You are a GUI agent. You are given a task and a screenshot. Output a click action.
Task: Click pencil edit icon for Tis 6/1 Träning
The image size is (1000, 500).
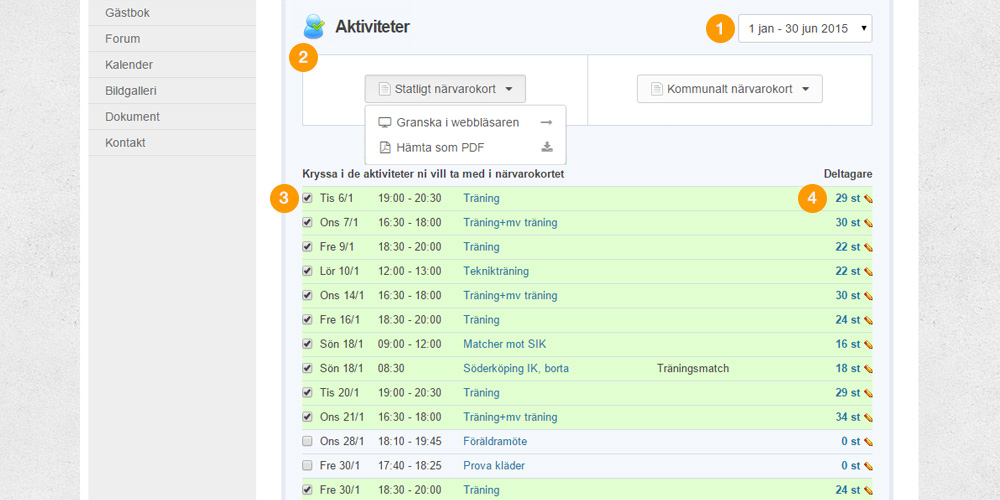868,199
